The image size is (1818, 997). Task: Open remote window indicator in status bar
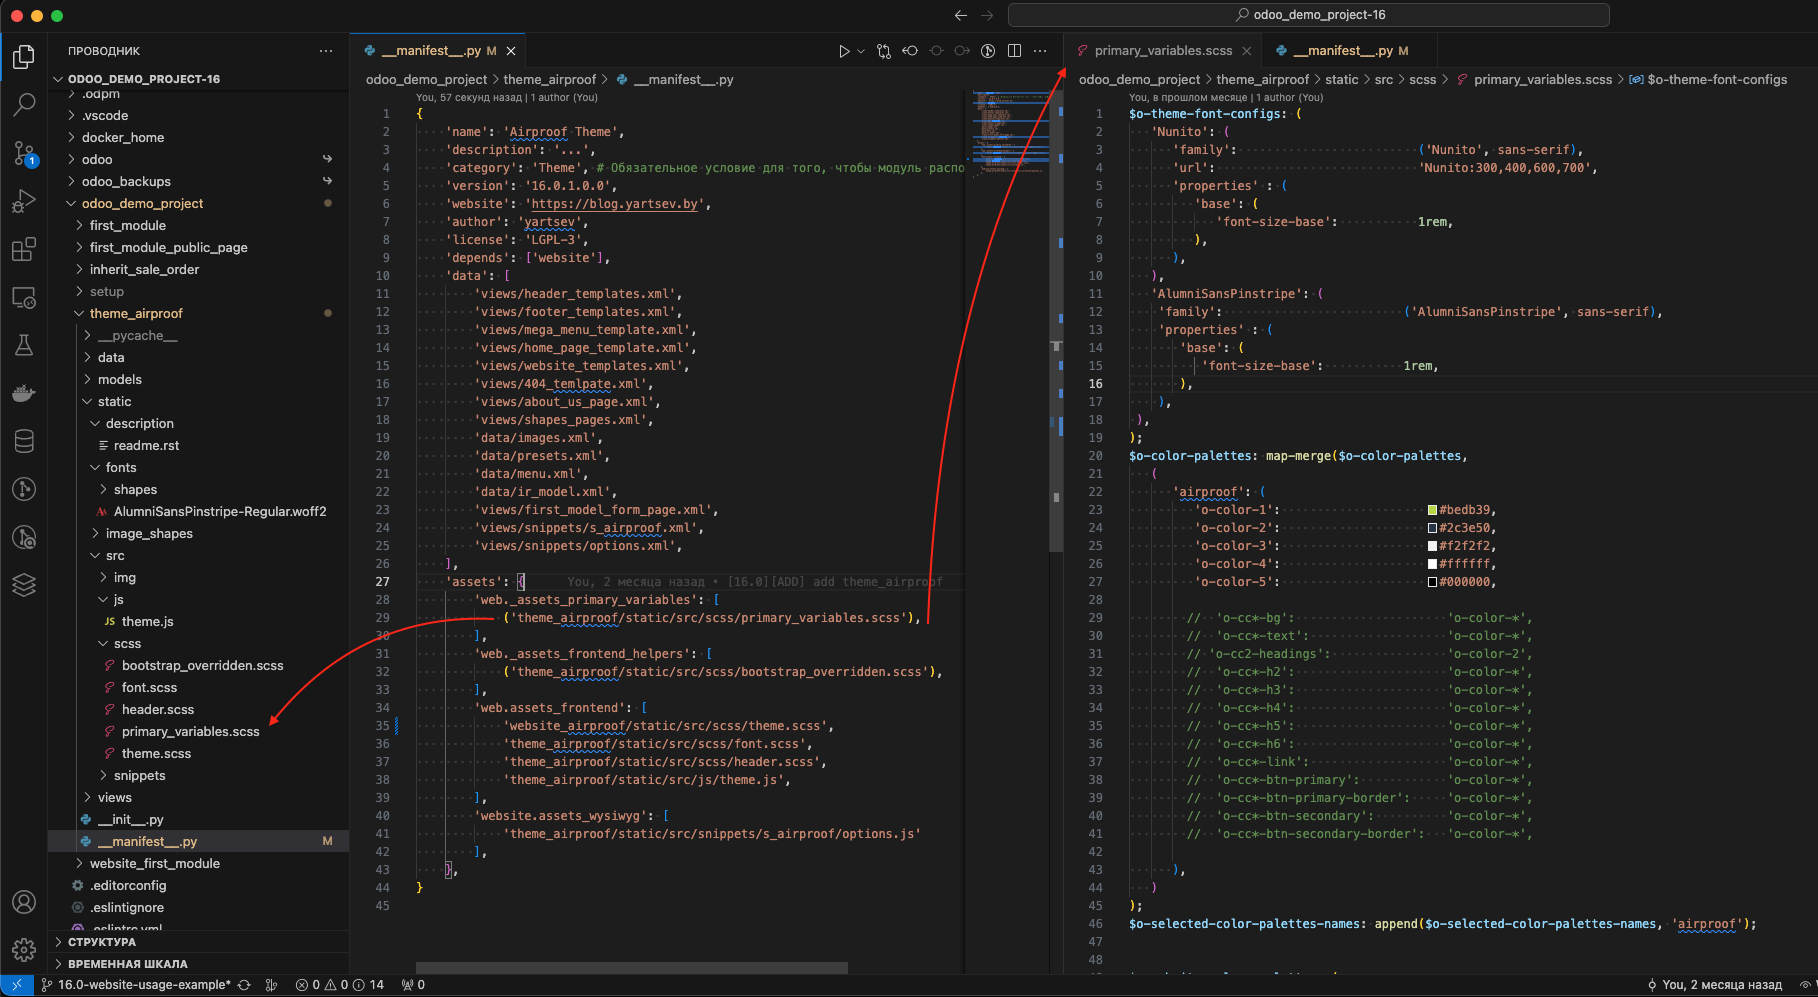point(17,985)
